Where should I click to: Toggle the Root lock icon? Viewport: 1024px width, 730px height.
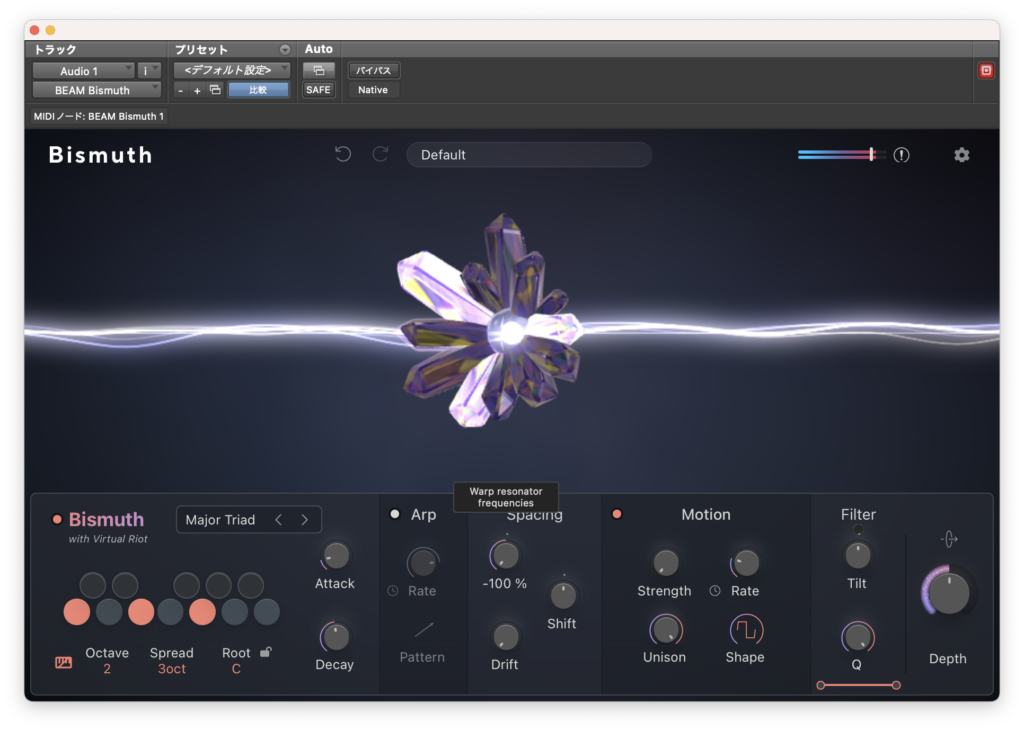pos(266,652)
